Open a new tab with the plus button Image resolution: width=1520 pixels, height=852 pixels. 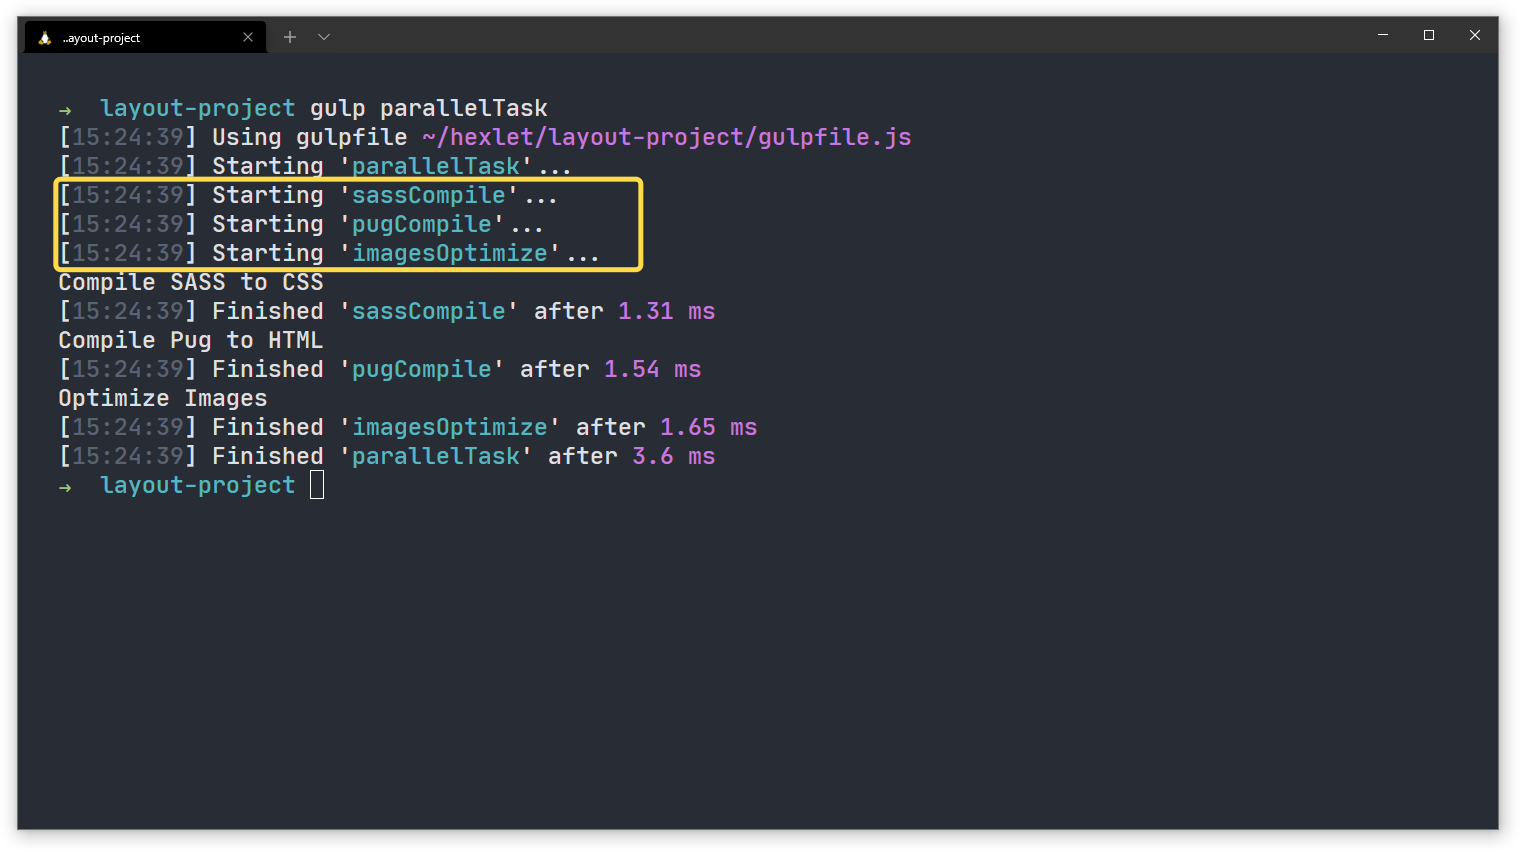tap(290, 36)
